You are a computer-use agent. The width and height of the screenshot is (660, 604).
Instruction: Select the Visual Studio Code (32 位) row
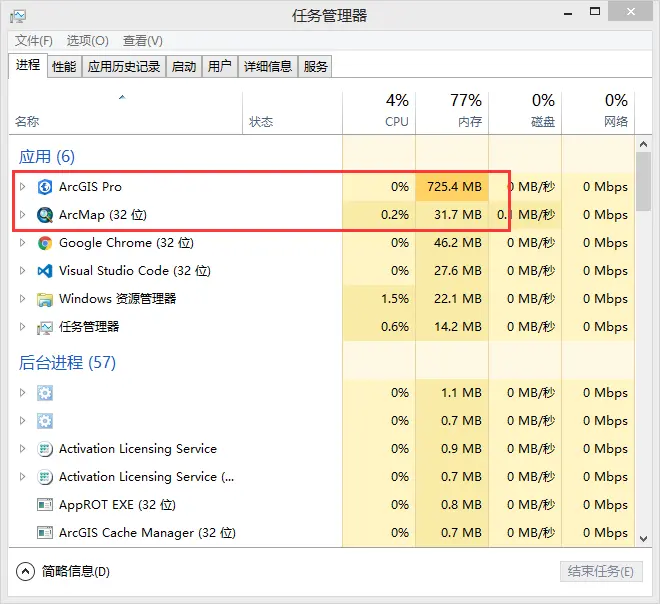click(x=322, y=271)
